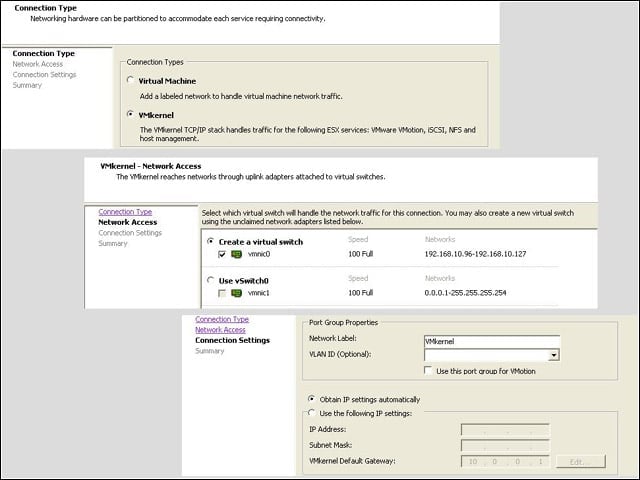Click the Network Label text field

[492, 341]
